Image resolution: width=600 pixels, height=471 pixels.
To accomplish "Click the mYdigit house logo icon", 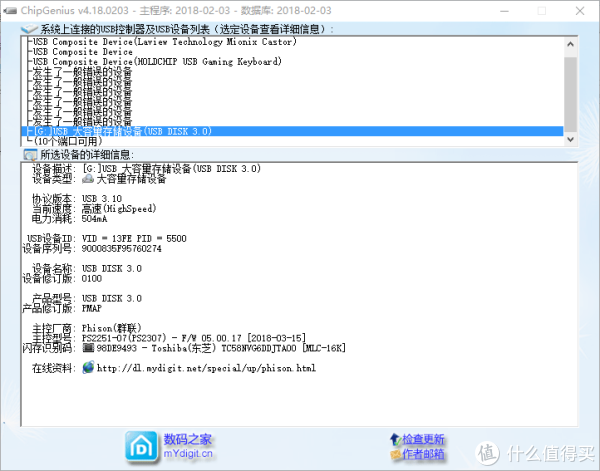I will coord(141,447).
